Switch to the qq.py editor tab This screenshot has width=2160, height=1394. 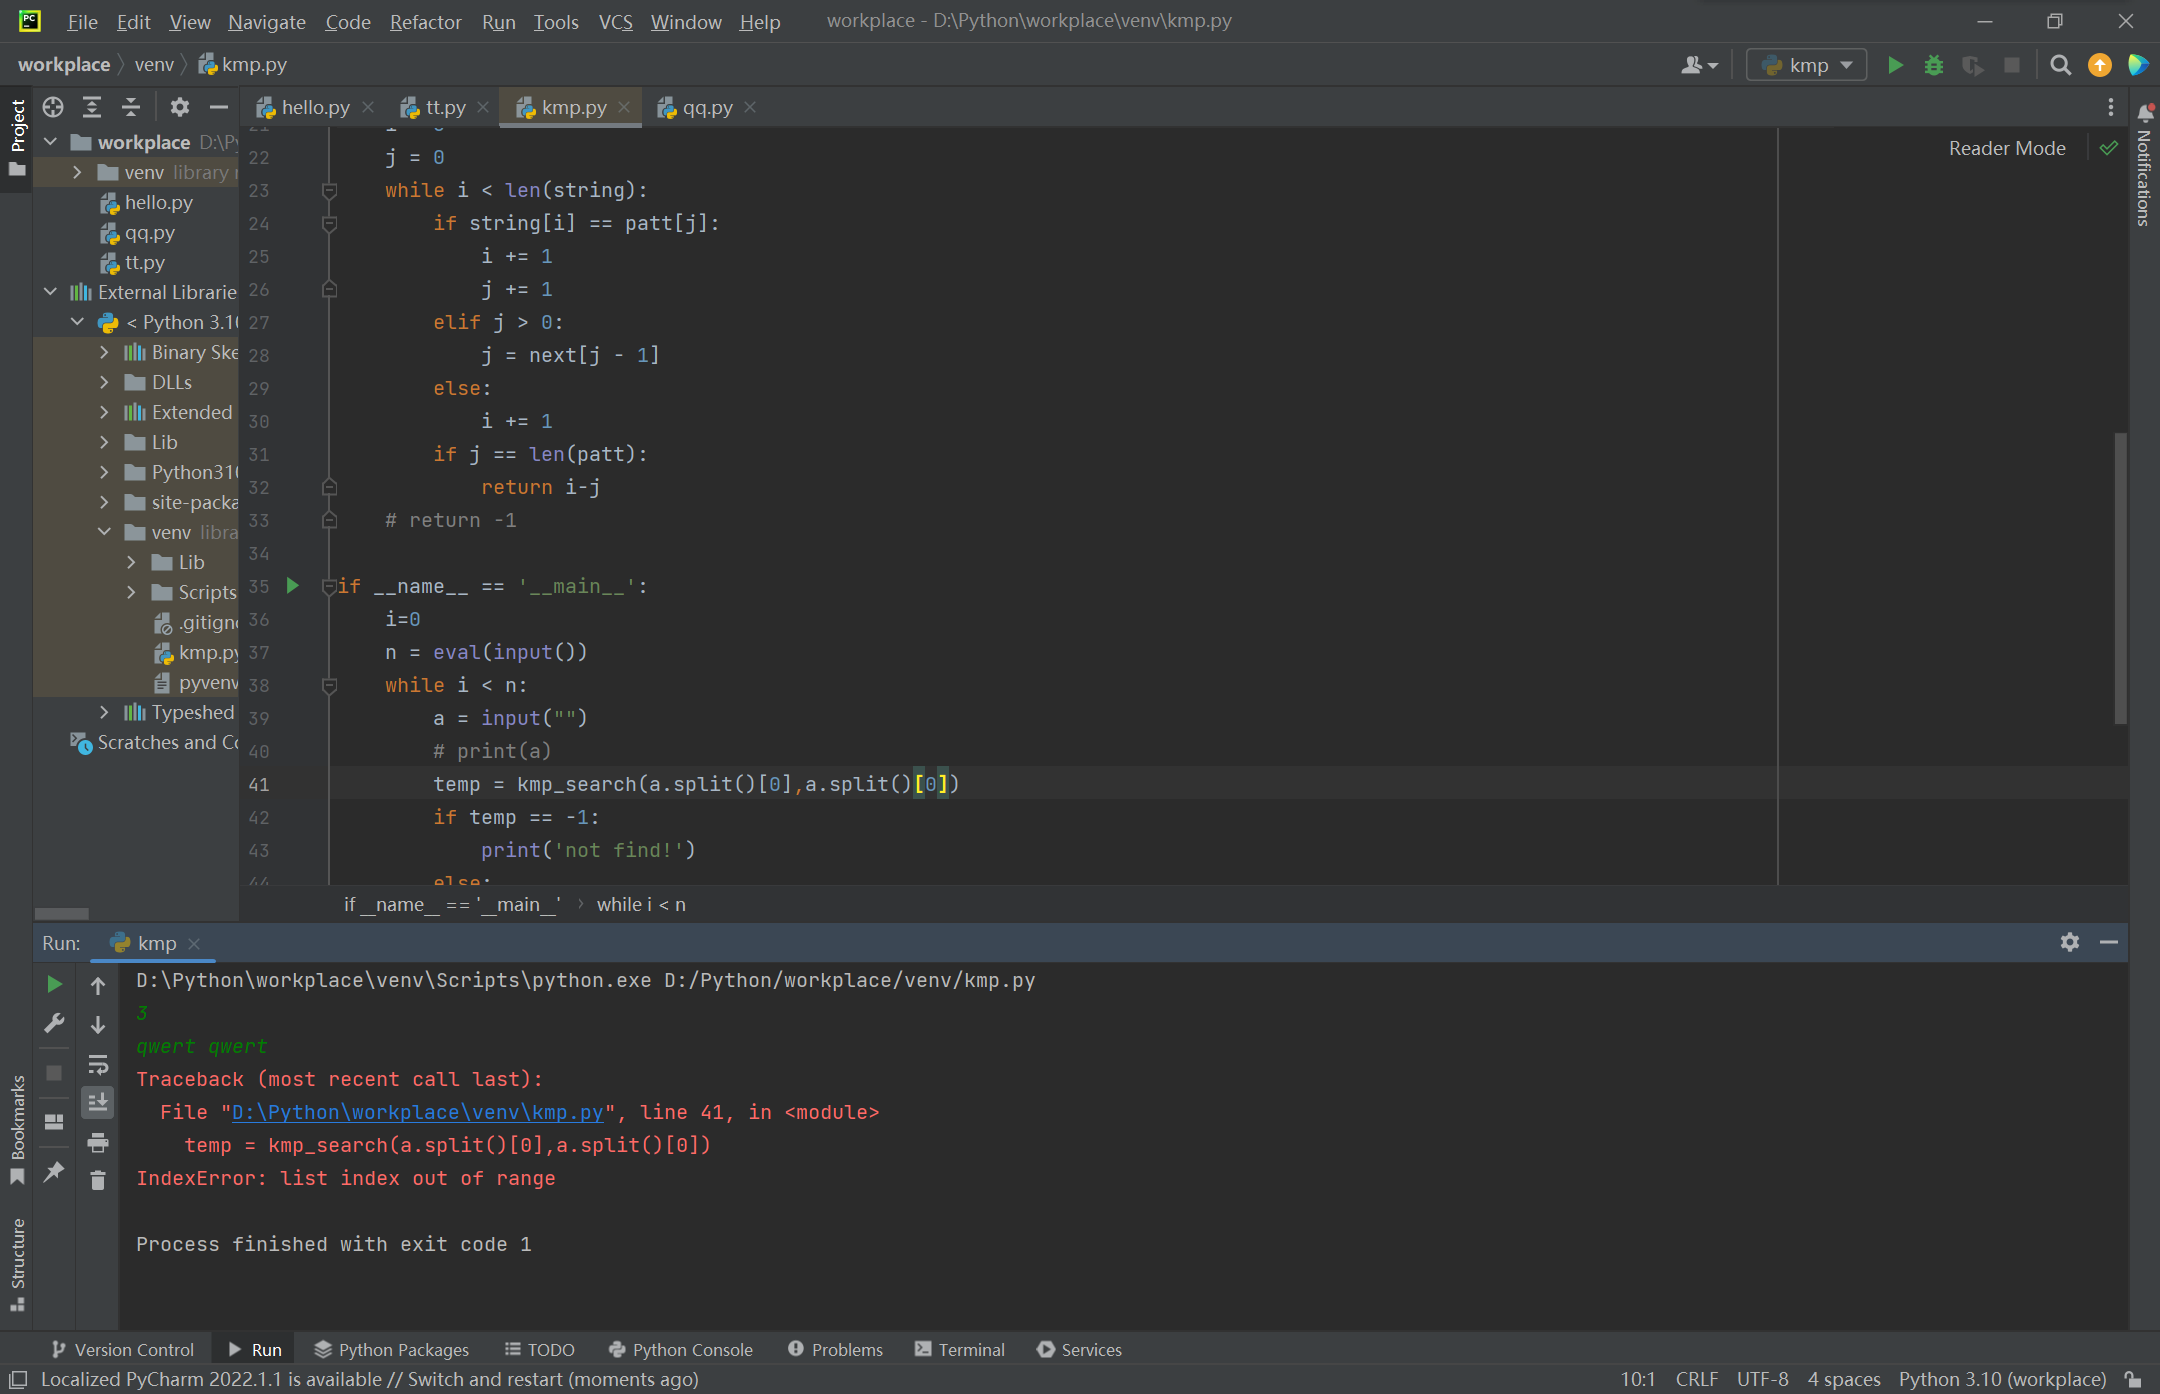click(x=706, y=107)
